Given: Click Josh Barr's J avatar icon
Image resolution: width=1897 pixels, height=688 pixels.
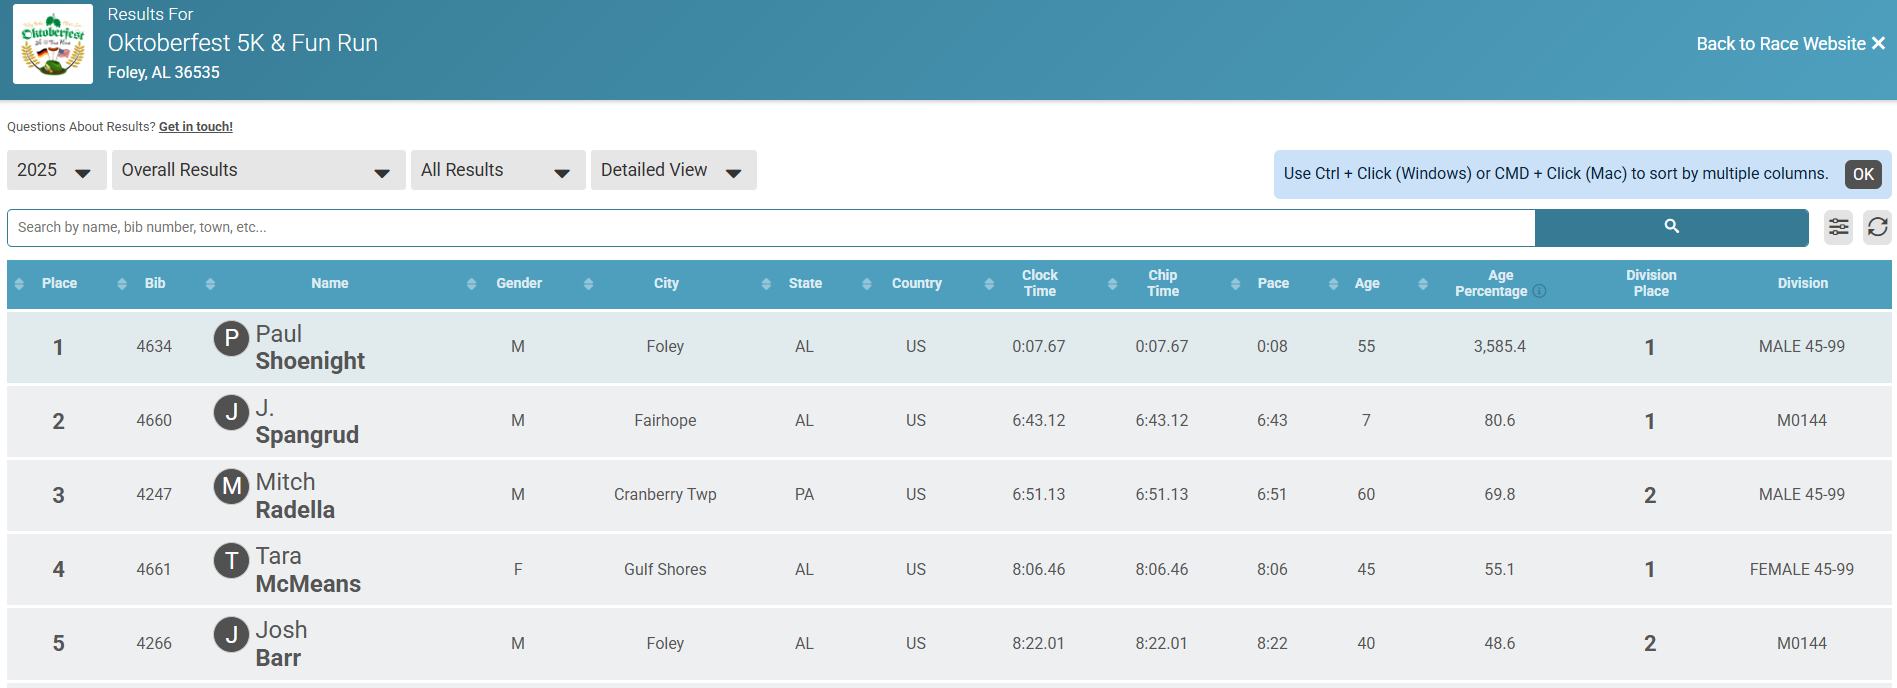Looking at the screenshot, I should pyautogui.click(x=231, y=634).
